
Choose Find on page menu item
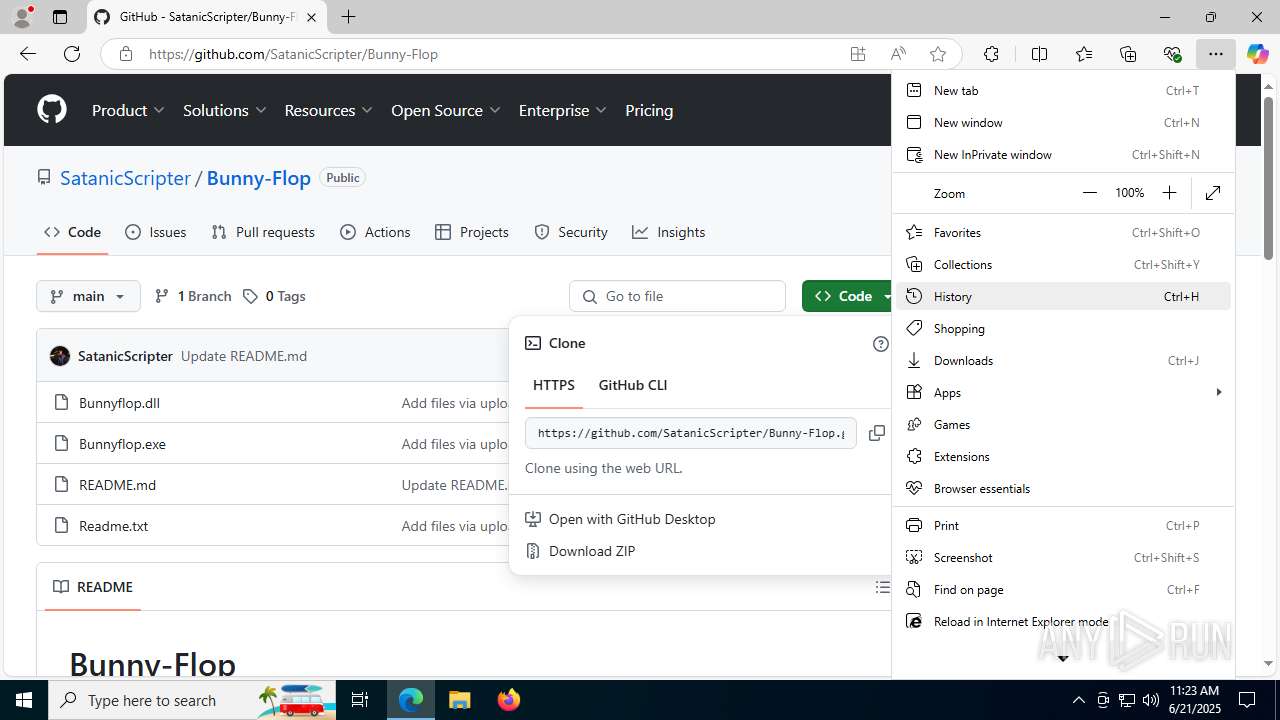point(1062,589)
